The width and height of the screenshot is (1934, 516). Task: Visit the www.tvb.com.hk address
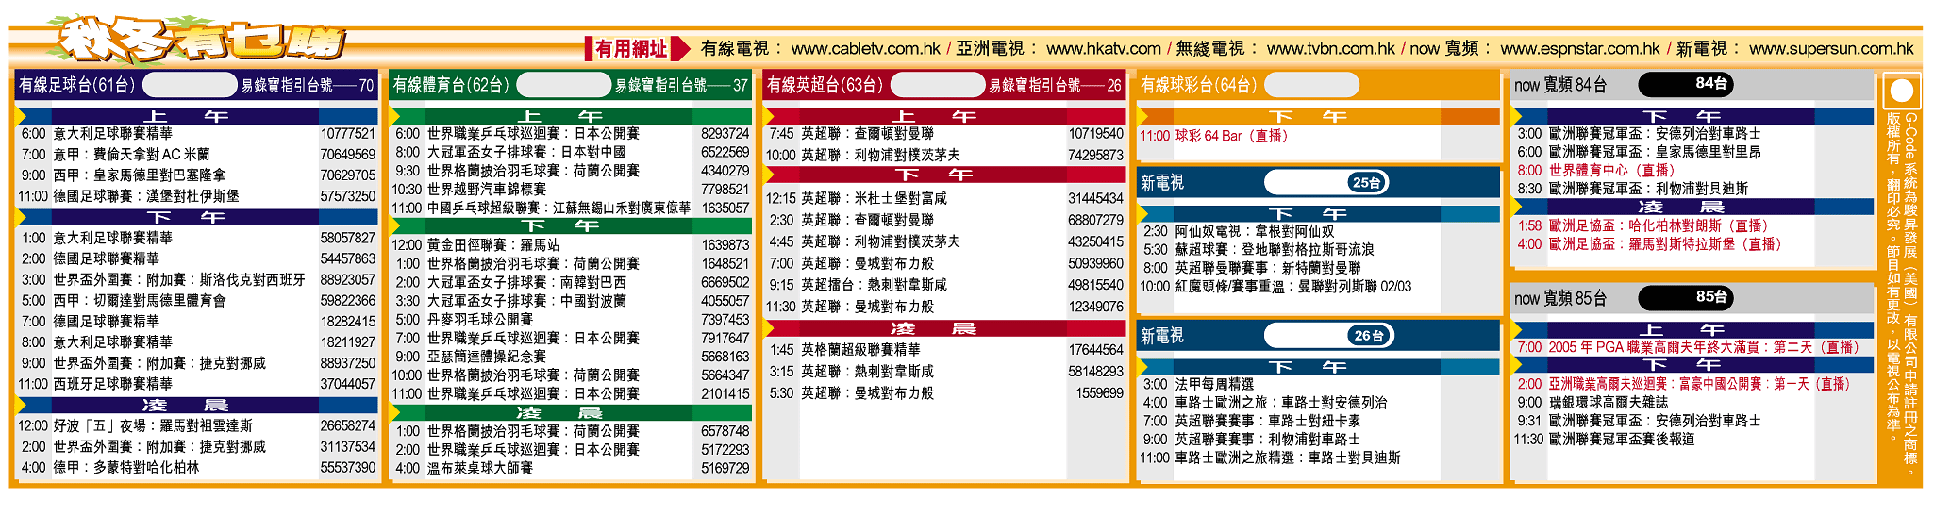pos(1330,49)
